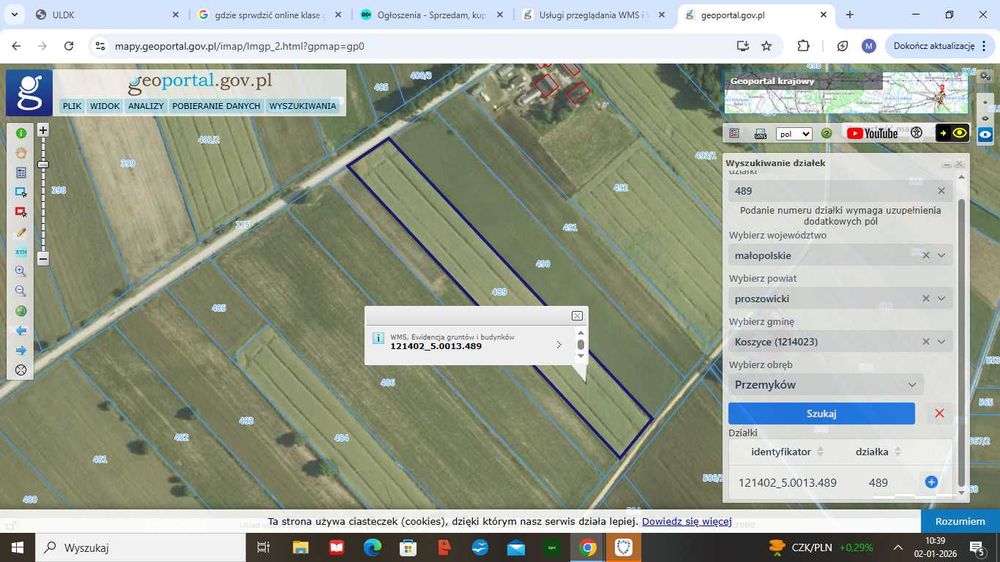The height and width of the screenshot is (562, 1000).
Task: Click the green identify info tool
Action: [x=21, y=133]
